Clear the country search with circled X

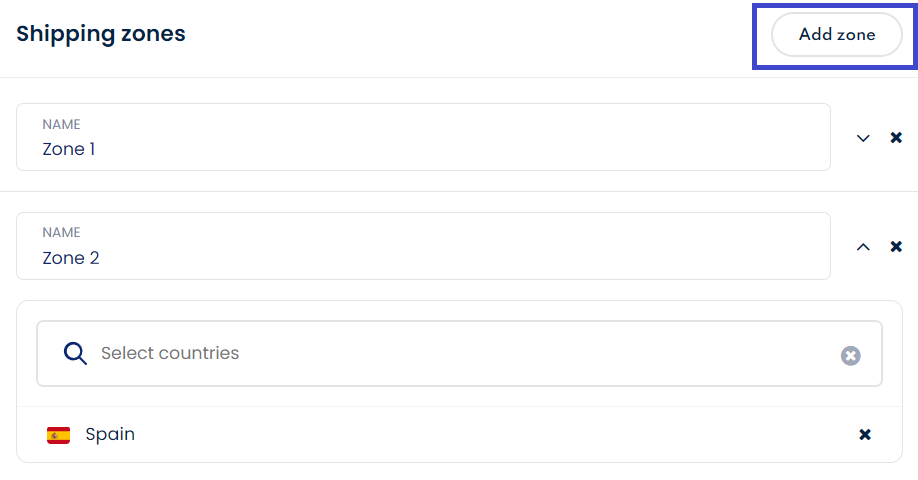pos(850,355)
